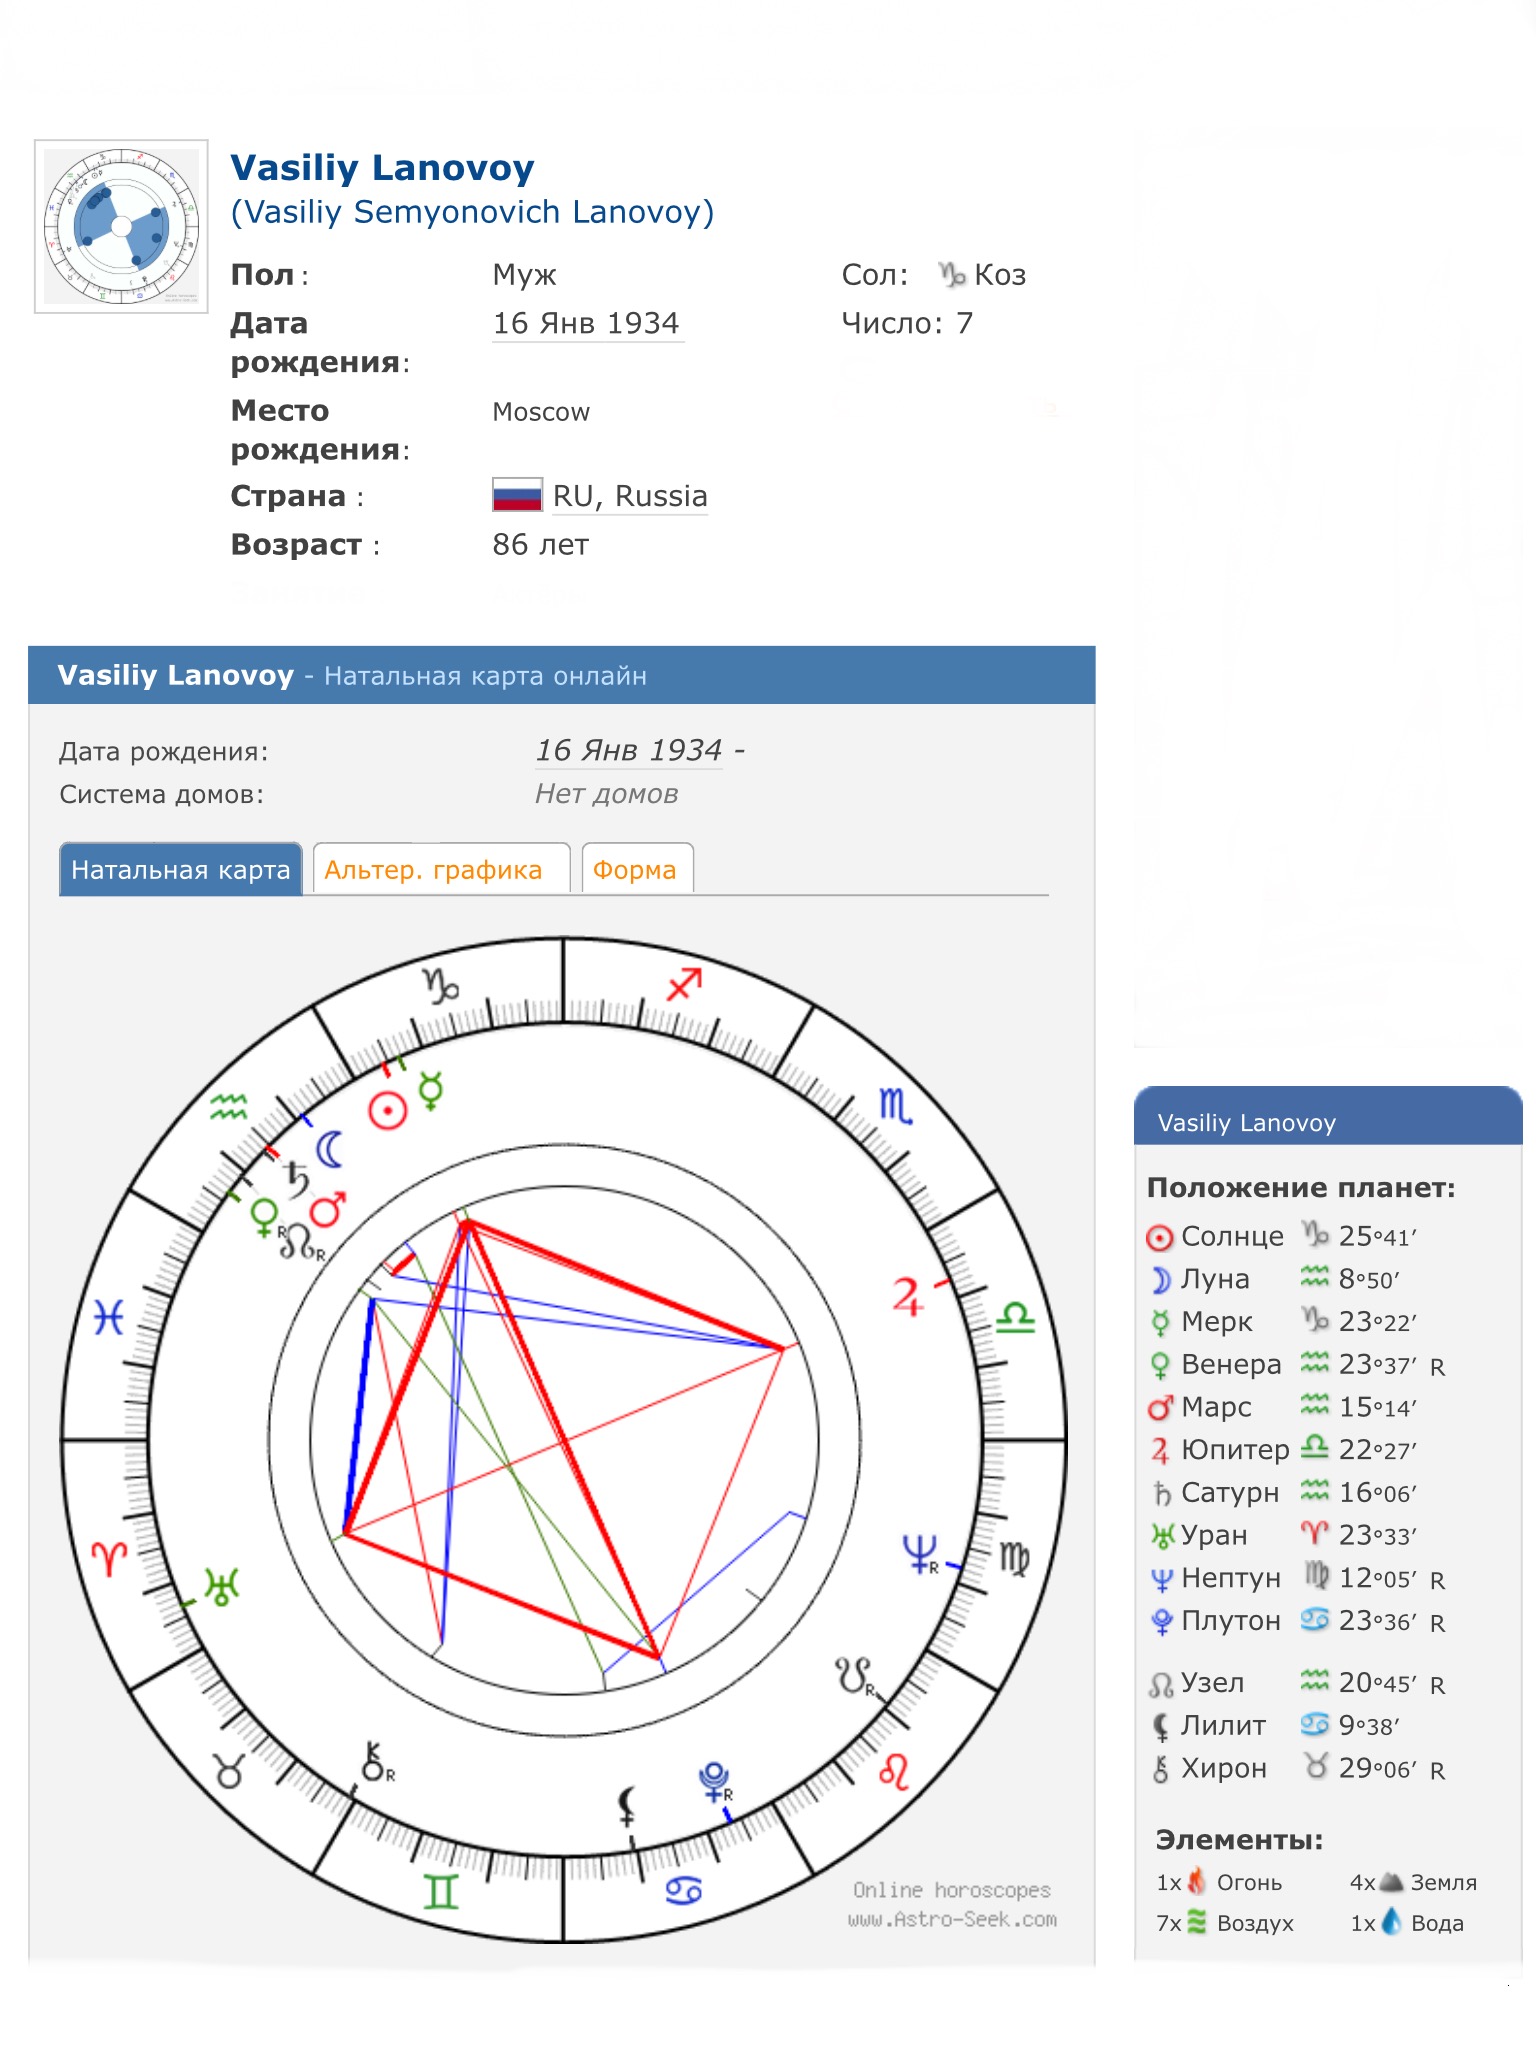Screen dimensions: 1536x2048
Task: Open the 16 Янв 1934 birth date link
Action: [587, 323]
